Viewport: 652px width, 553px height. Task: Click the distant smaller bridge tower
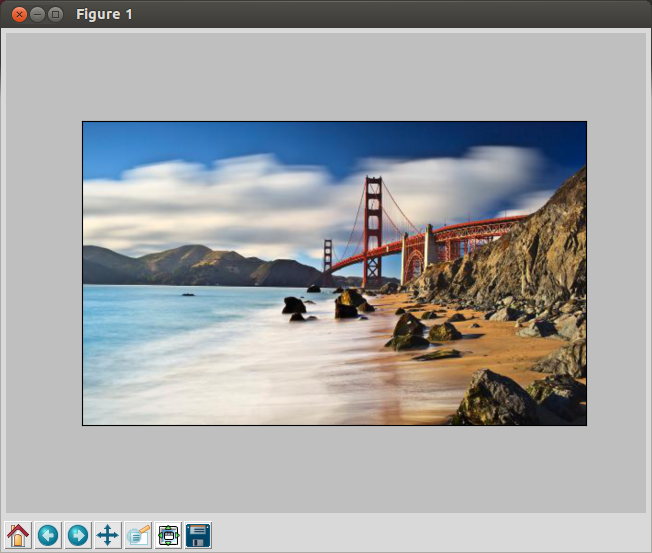click(327, 258)
